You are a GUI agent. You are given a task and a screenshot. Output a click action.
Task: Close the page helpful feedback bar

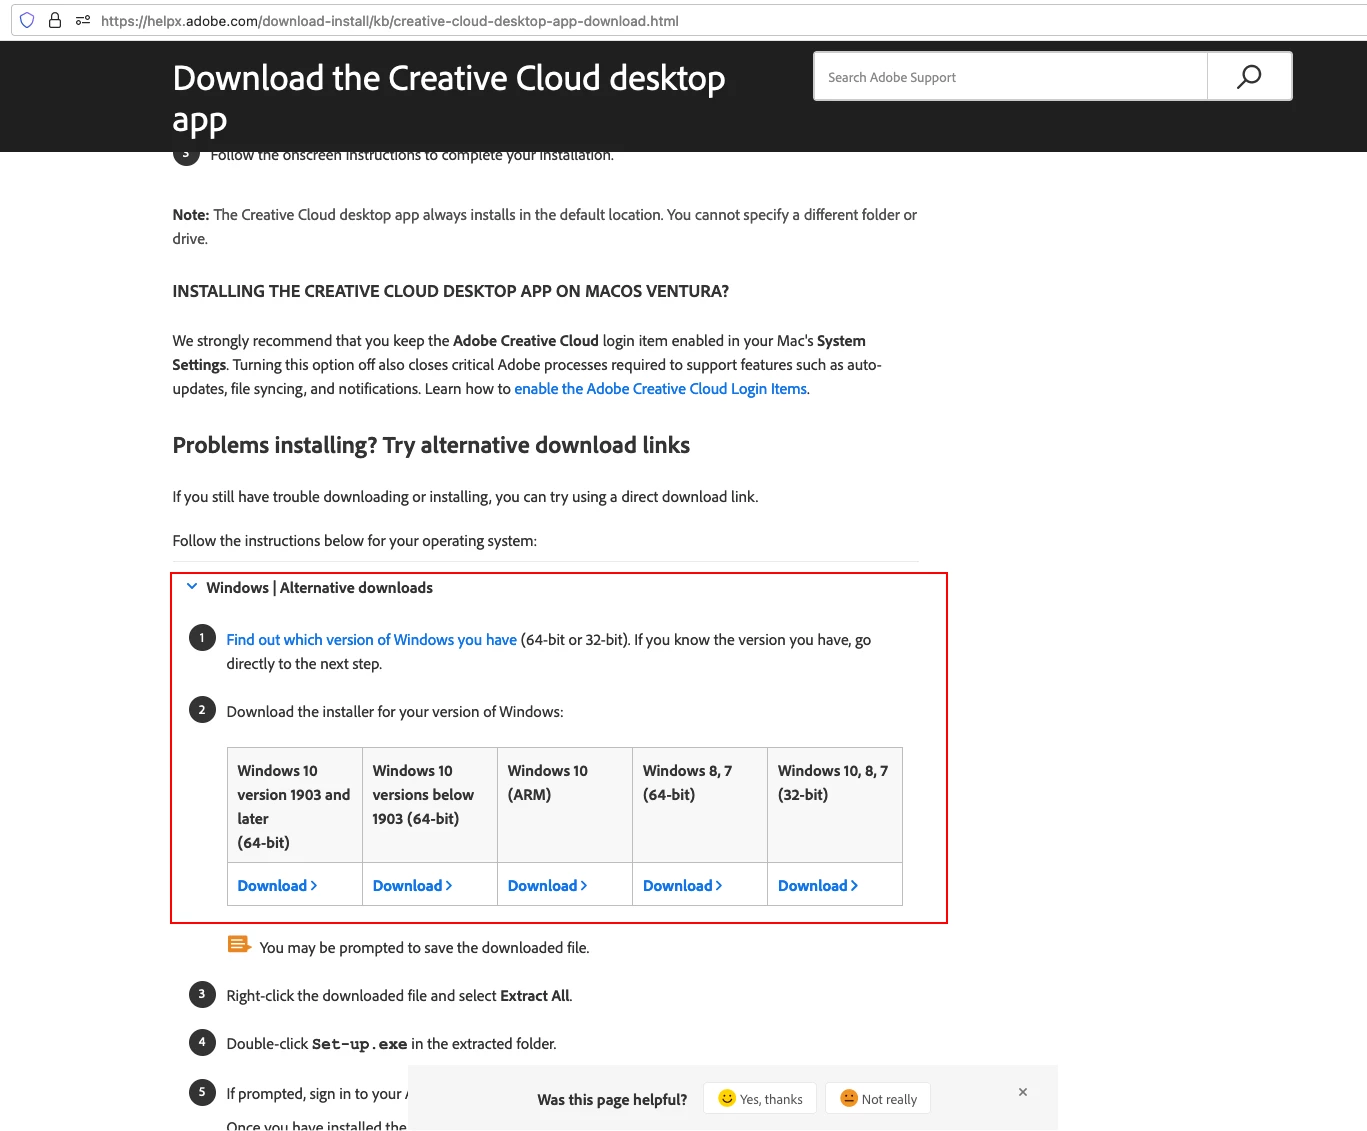pyautogui.click(x=1023, y=1092)
